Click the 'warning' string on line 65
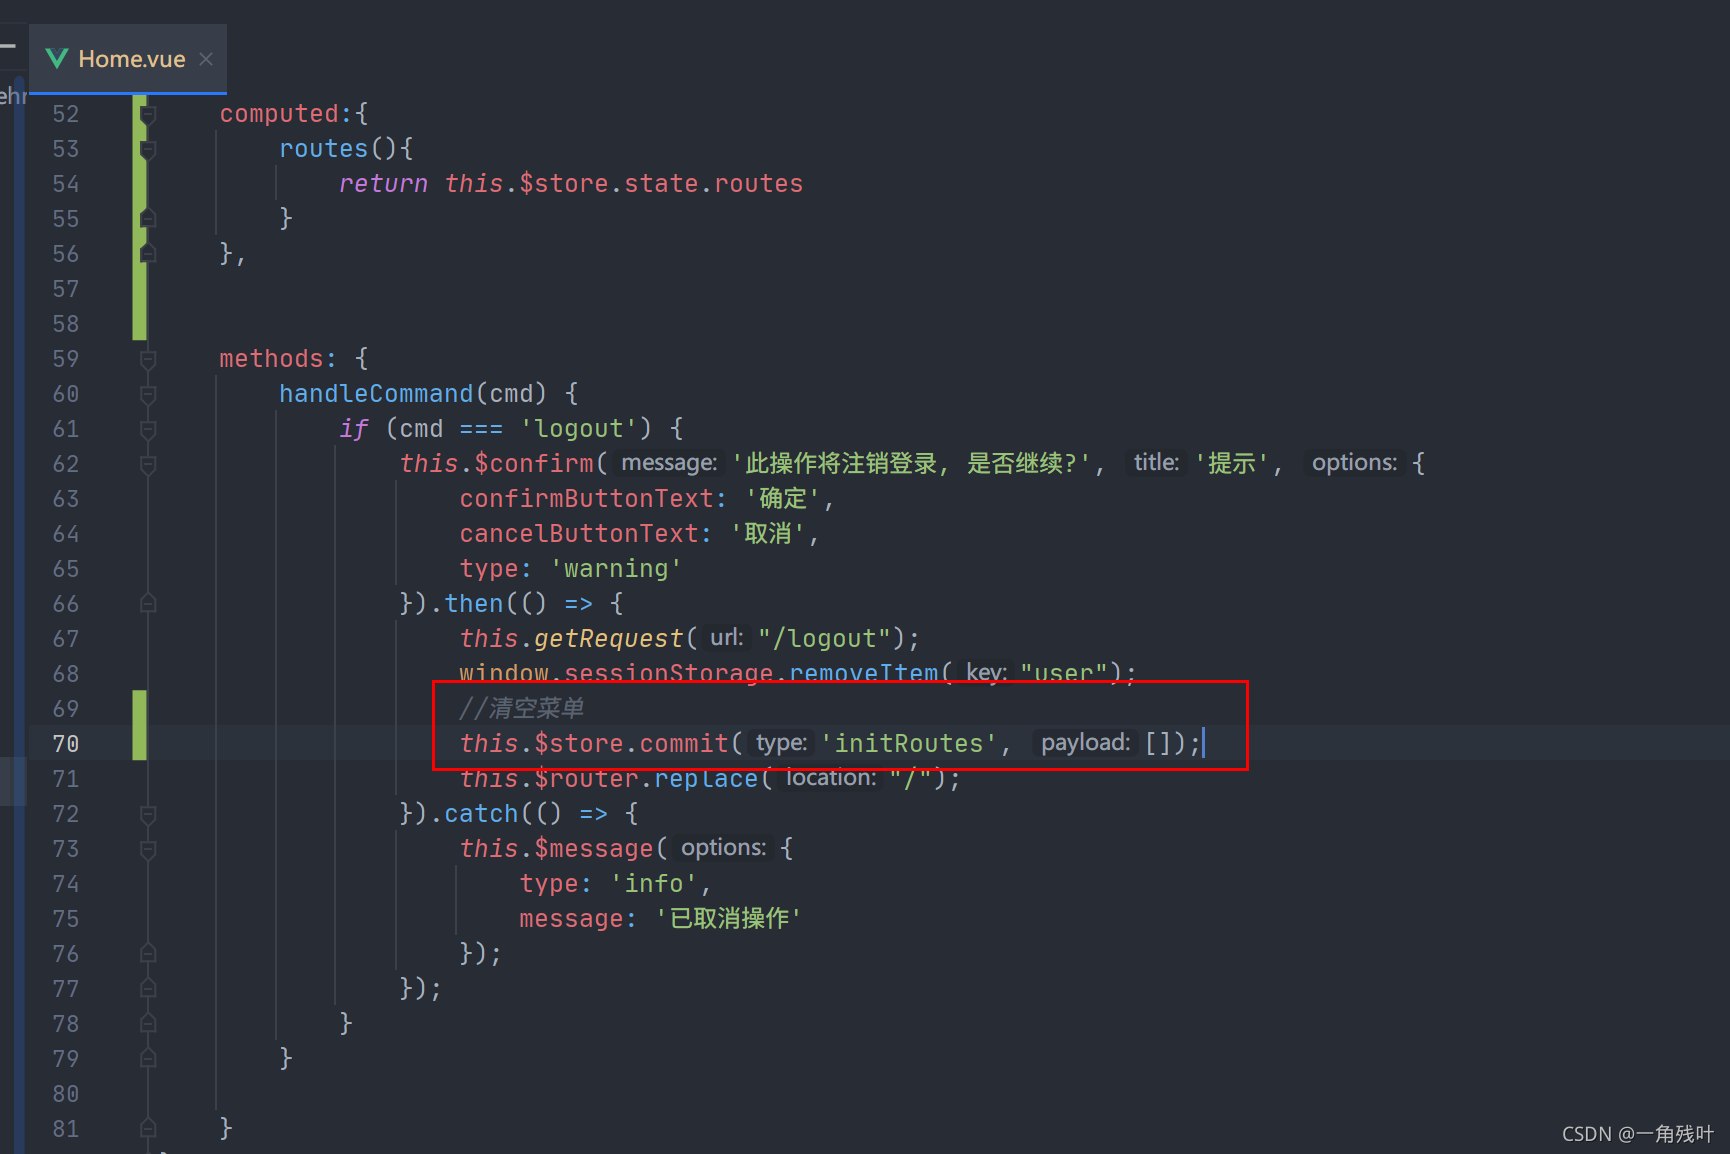 pyautogui.click(x=616, y=569)
